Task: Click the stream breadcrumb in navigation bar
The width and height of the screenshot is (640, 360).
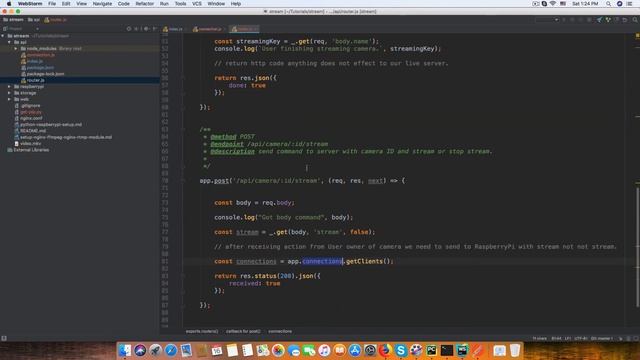Action: pyautogui.click(x=13, y=20)
